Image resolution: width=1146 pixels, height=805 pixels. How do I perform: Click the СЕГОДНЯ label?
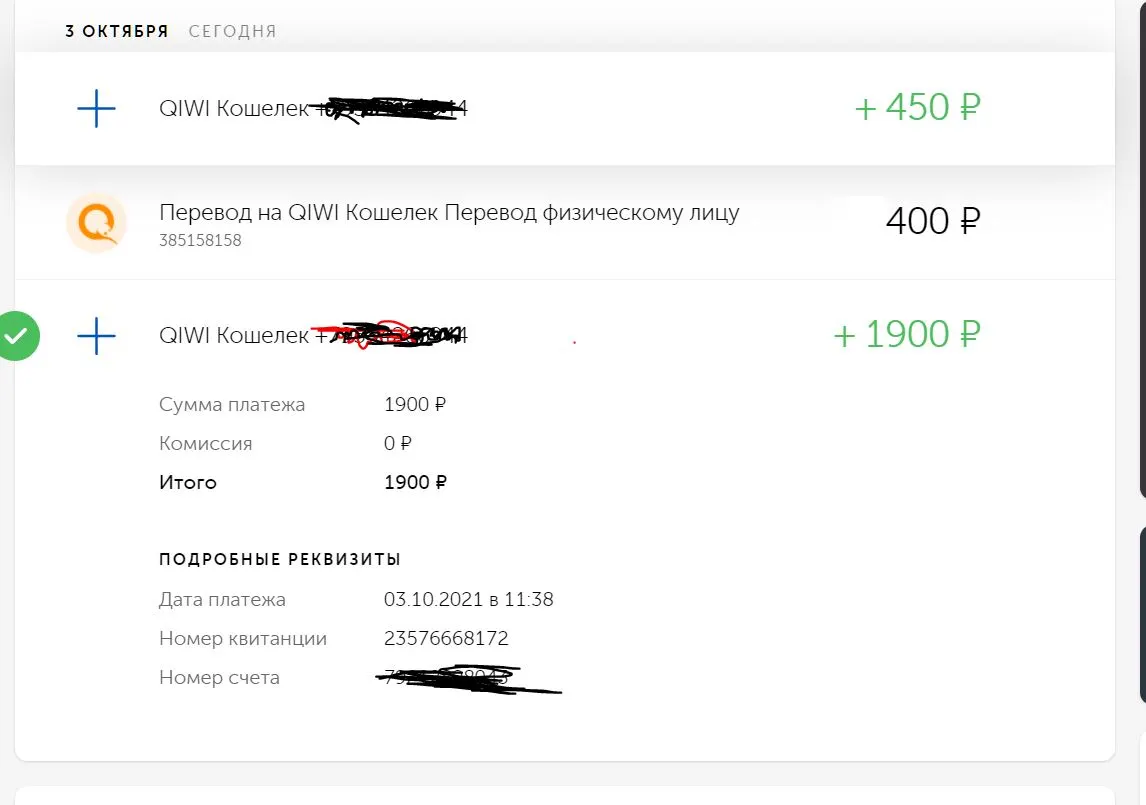[x=232, y=31]
